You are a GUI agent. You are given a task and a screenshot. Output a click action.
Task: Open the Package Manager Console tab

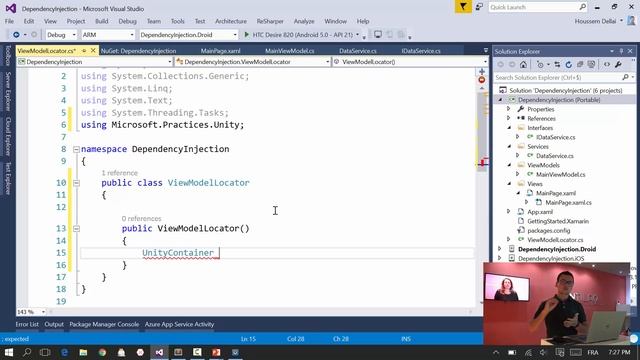pos(104,324)
